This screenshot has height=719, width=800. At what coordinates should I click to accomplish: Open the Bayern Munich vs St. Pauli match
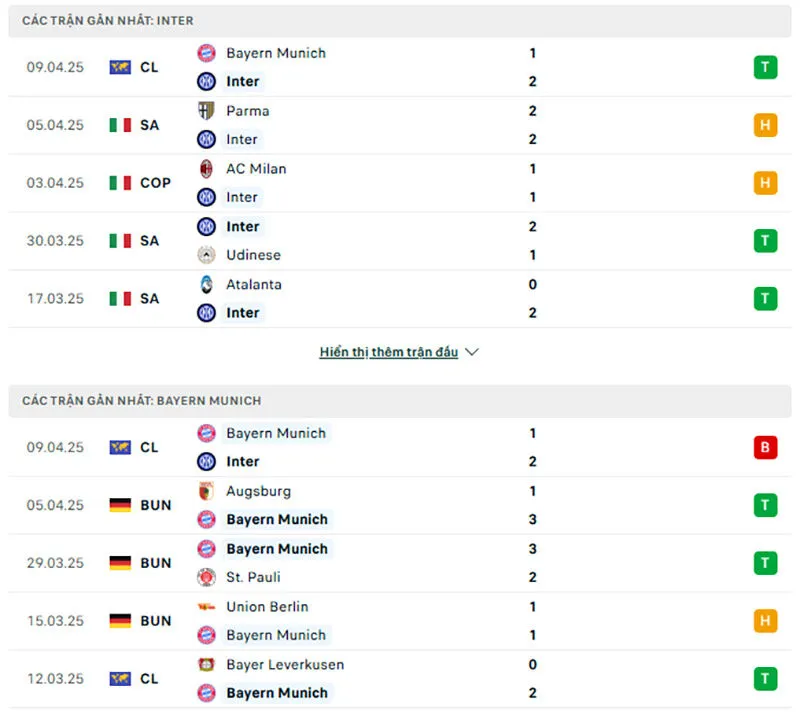[400, 563]
